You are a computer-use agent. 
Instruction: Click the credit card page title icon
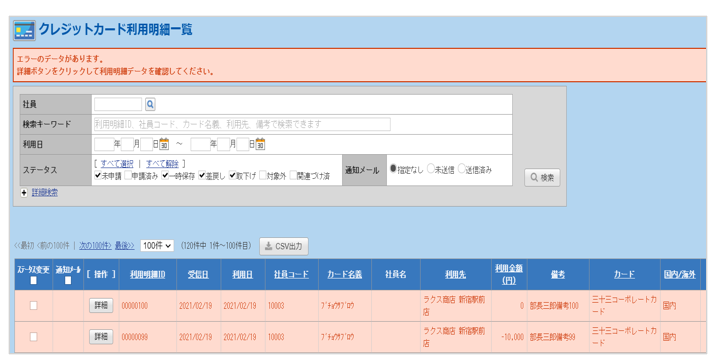point(25,30)
